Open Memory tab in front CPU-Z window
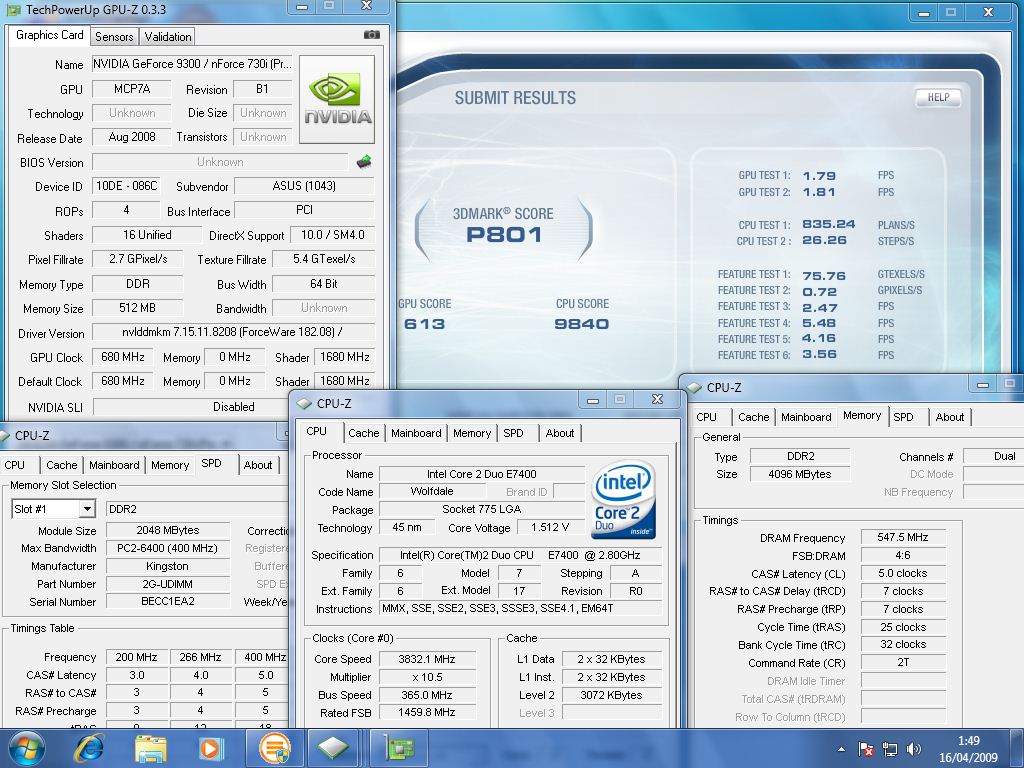 [472, 433]
